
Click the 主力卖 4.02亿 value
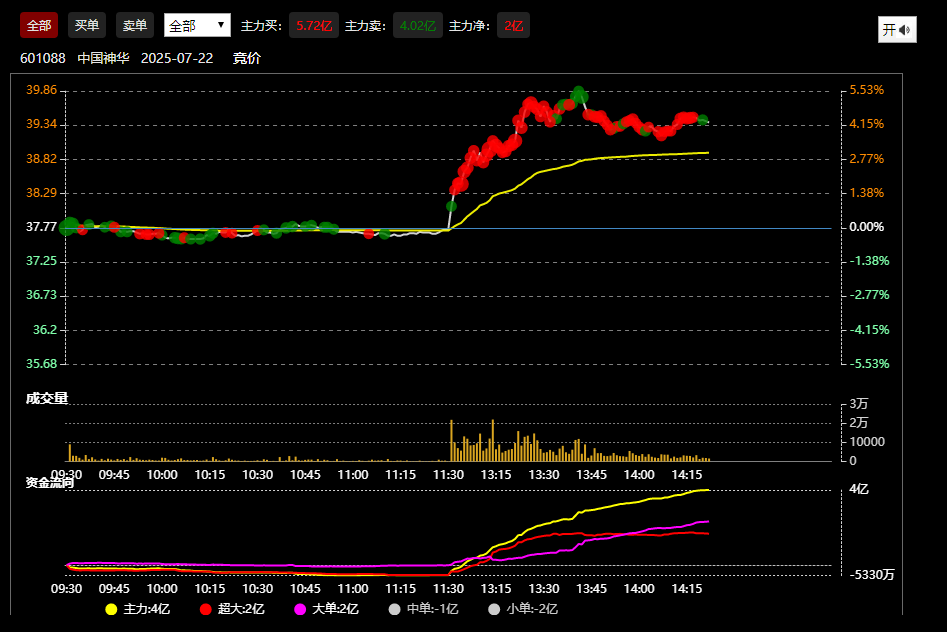point(417,25)
